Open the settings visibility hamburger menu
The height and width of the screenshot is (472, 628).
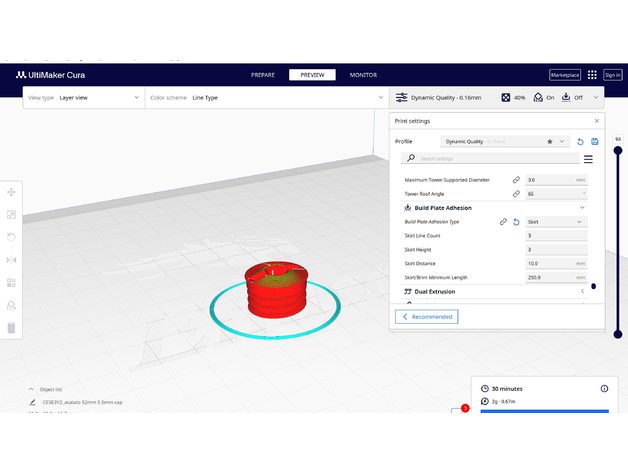pos(588,159)
